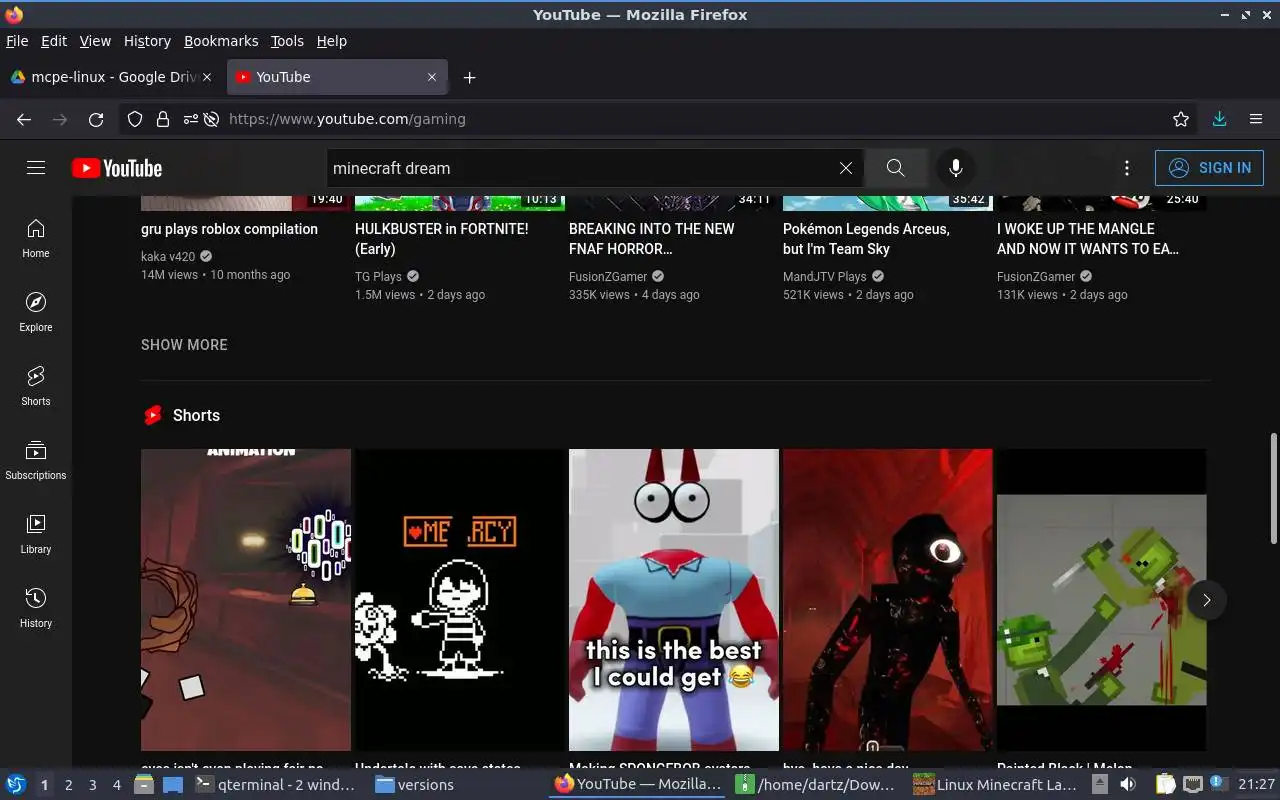Clear the search text with the X

pyautogui.click(x=846, y=168)
